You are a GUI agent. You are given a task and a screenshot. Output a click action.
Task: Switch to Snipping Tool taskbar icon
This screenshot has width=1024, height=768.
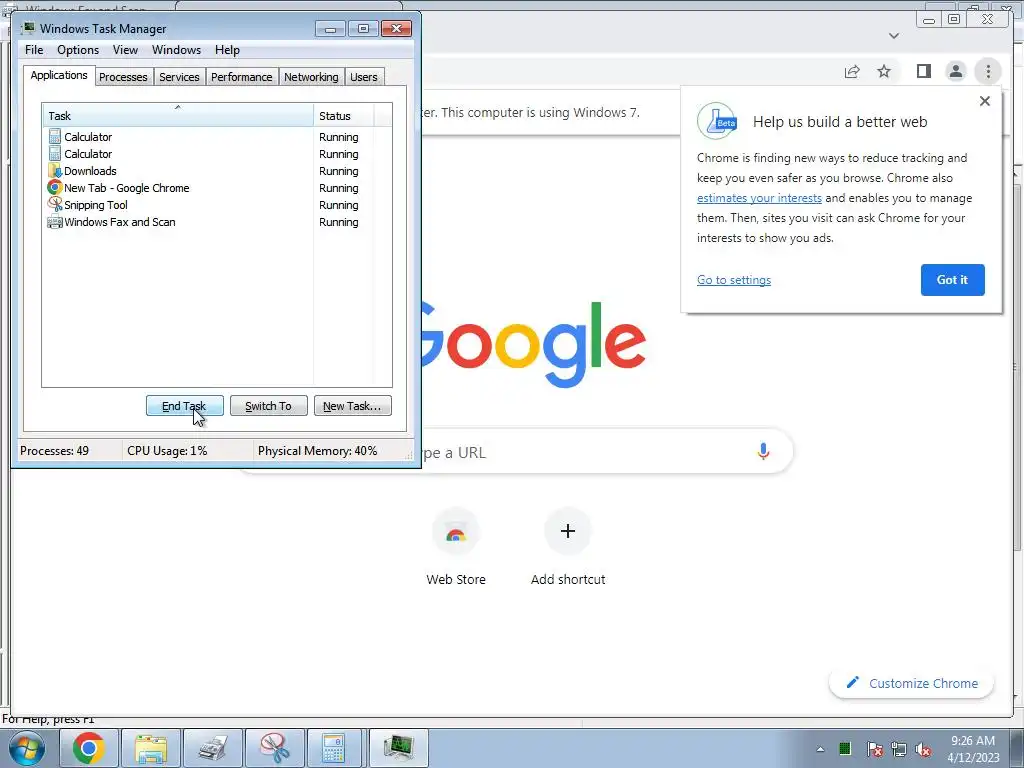275,748
